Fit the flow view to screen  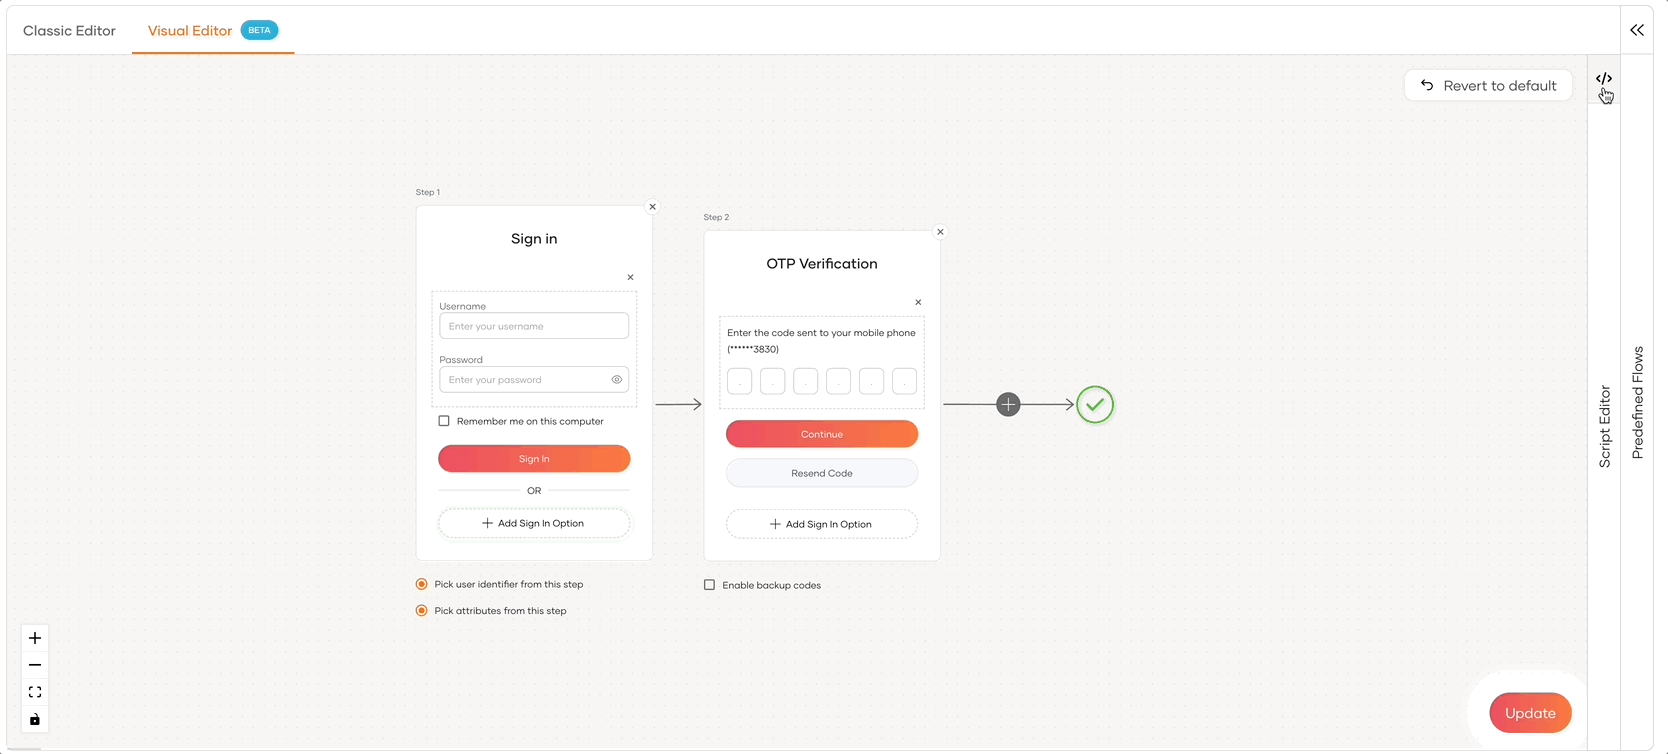click(x=35, y=692)
